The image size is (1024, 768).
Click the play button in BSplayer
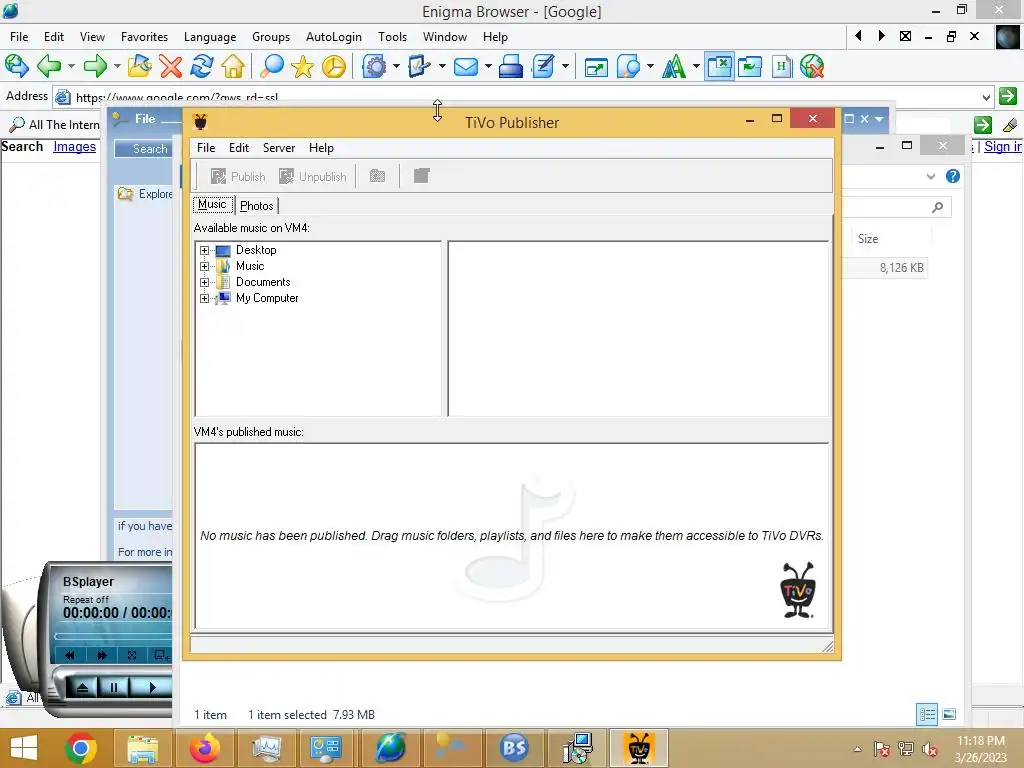[x=152, y=687]
